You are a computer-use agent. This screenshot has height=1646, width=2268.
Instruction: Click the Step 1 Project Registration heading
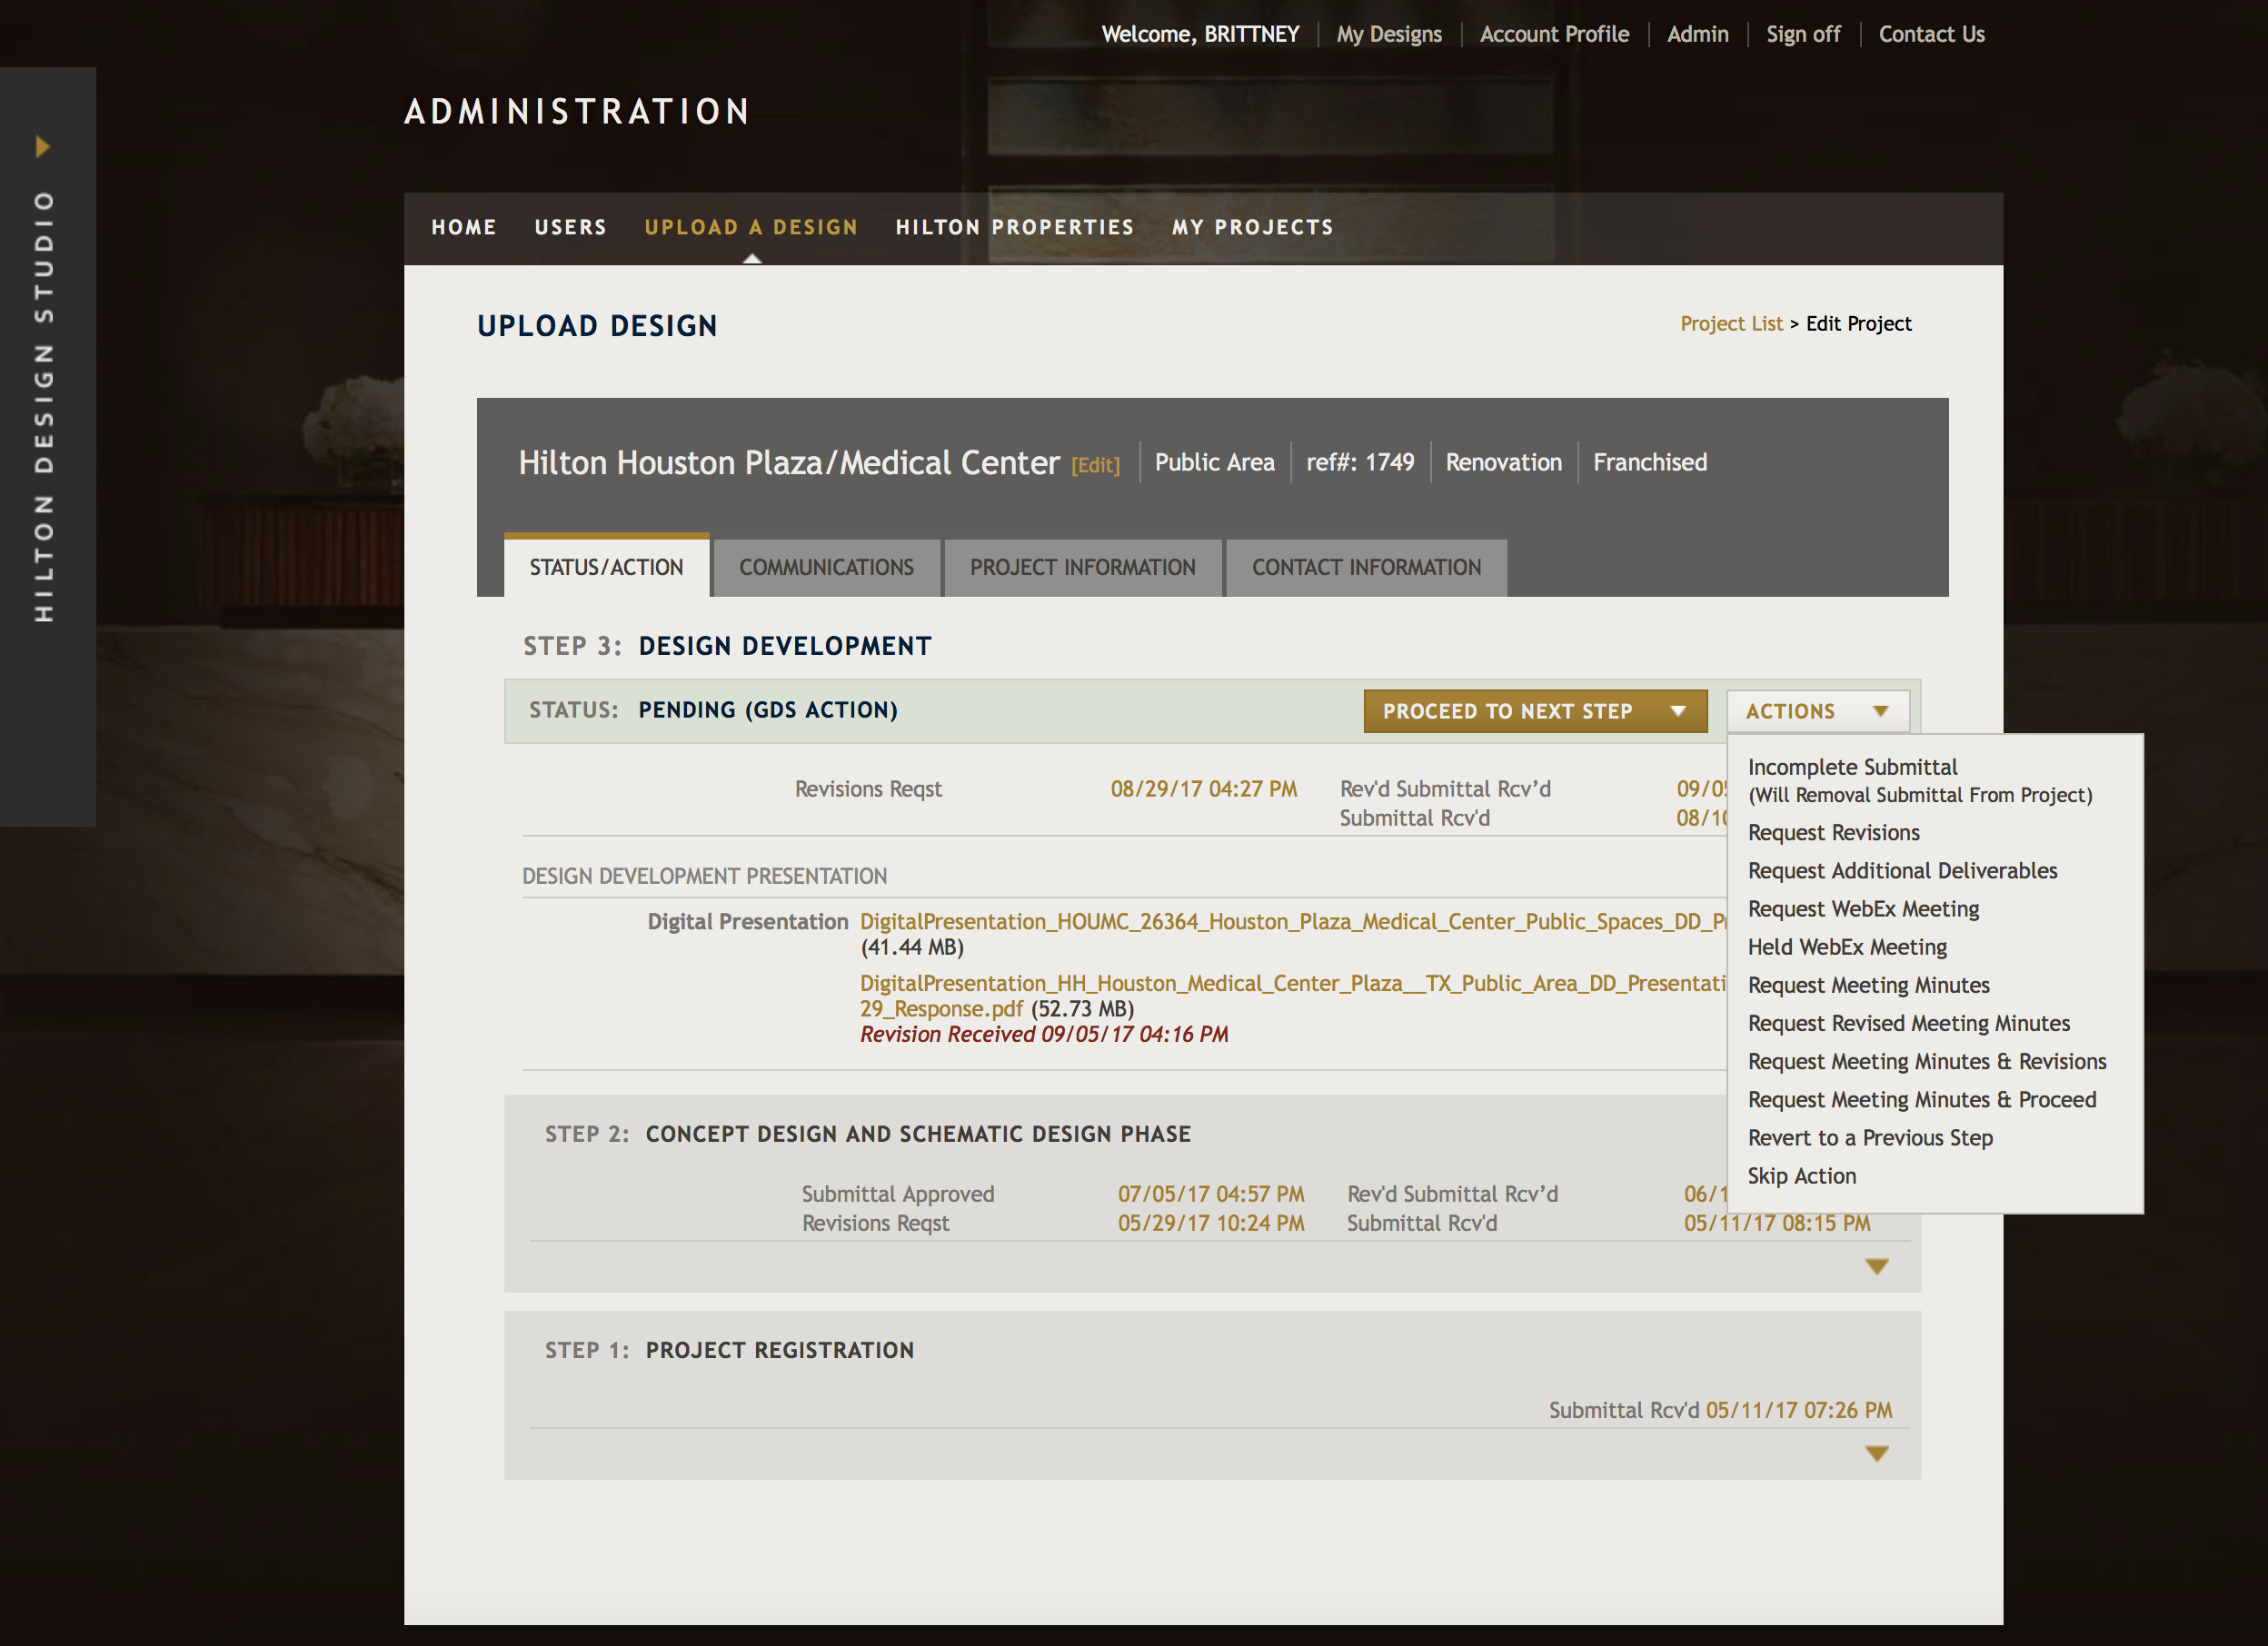pyautogui.click(x=729, y=1350)
